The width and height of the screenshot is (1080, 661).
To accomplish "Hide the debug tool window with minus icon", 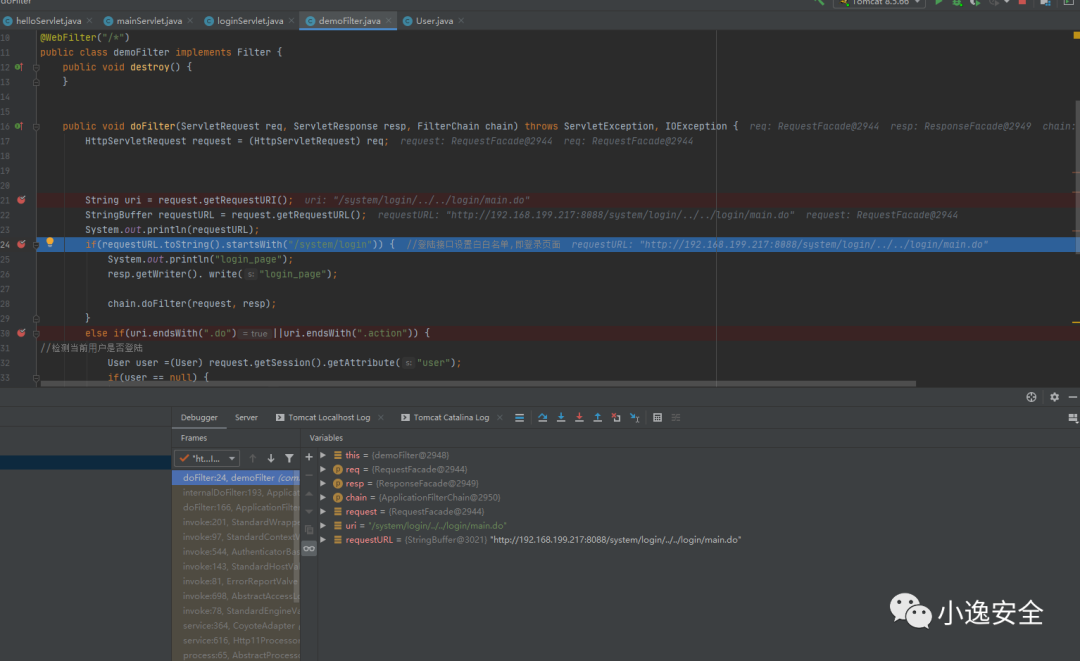I will click(1072, 397).
